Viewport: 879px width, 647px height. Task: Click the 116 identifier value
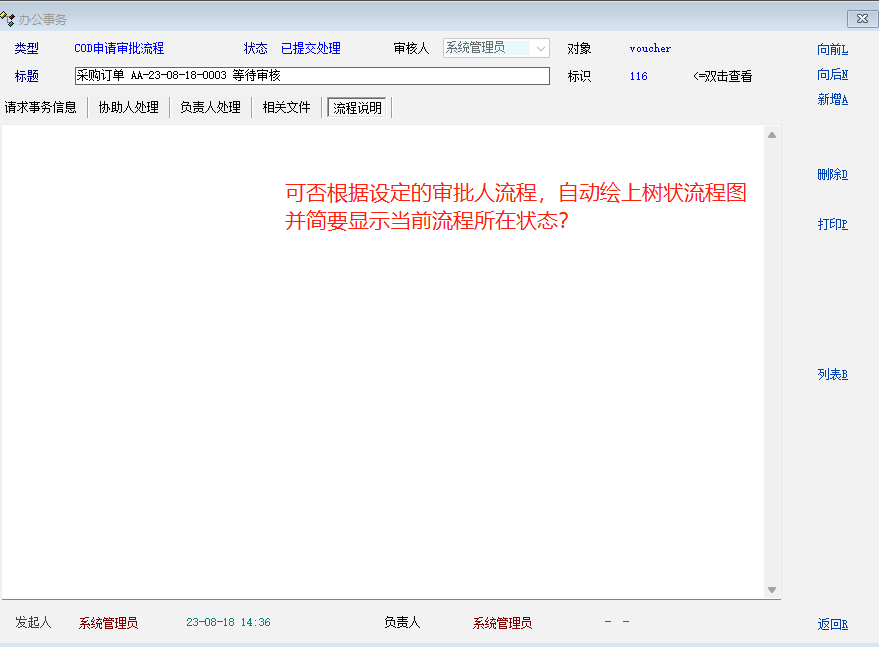pos(638,76)
